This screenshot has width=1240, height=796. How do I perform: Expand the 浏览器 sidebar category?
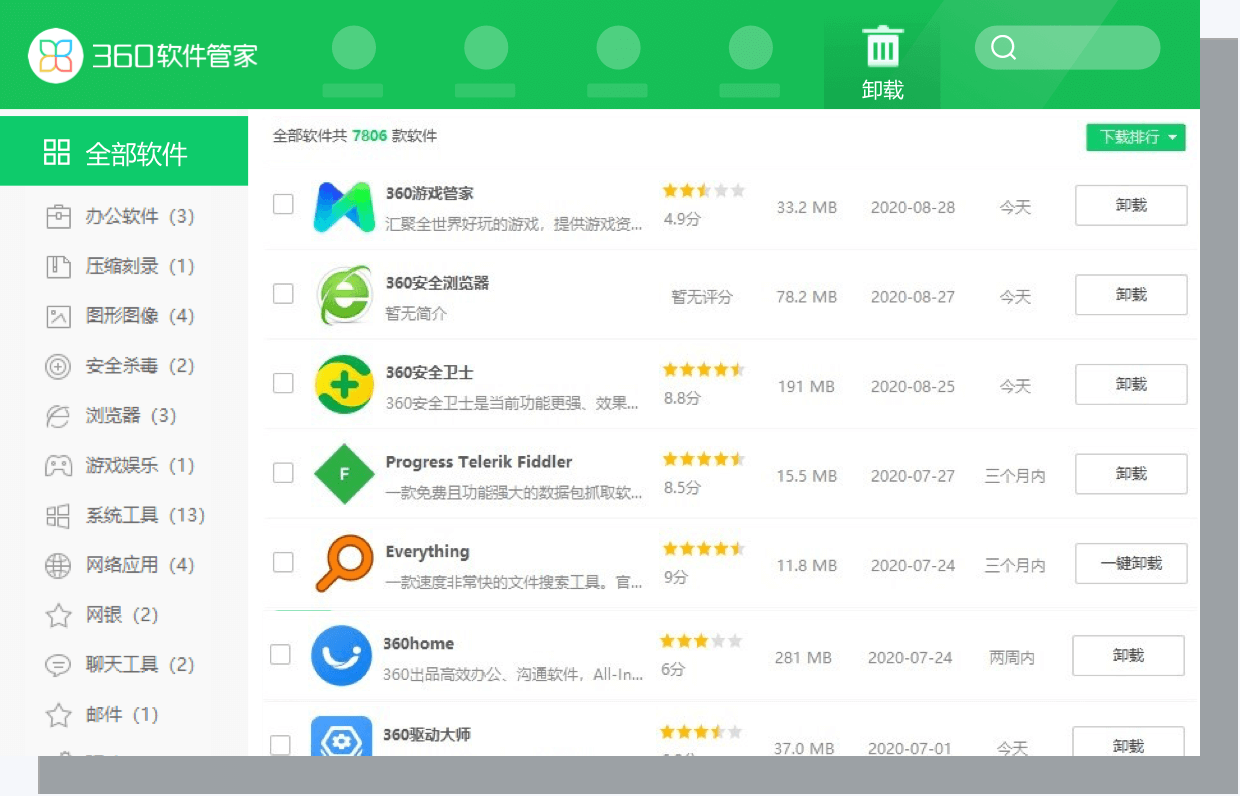tap(110, 416)
